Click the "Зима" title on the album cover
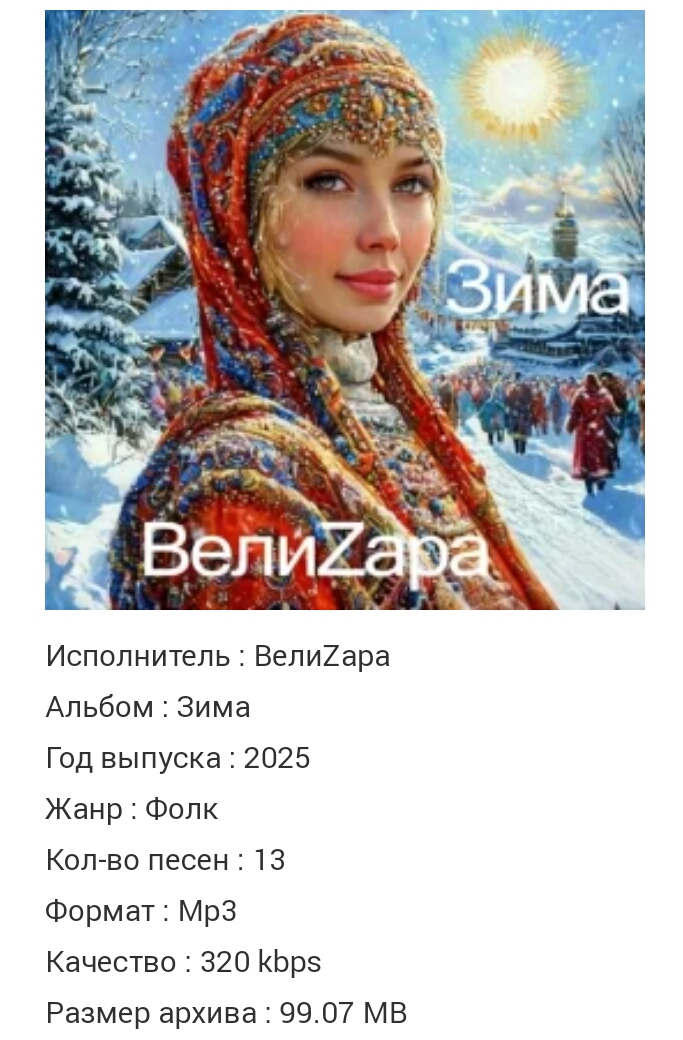 coord(537,287)
